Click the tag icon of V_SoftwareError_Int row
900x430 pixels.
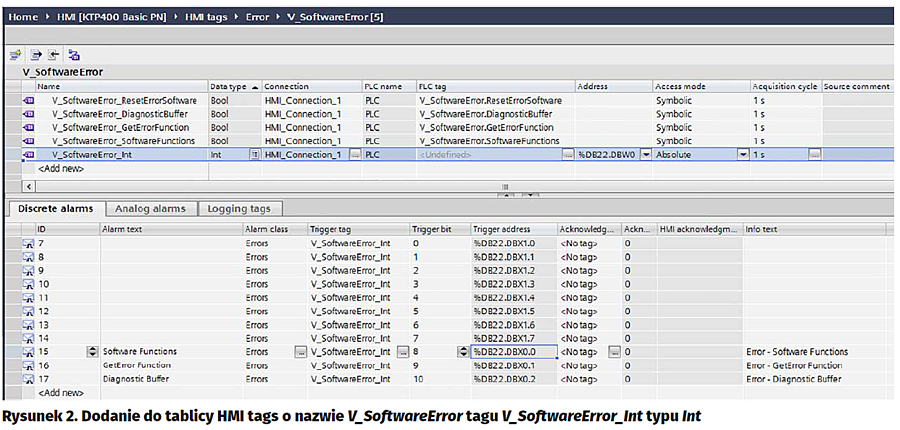point(28,155)
